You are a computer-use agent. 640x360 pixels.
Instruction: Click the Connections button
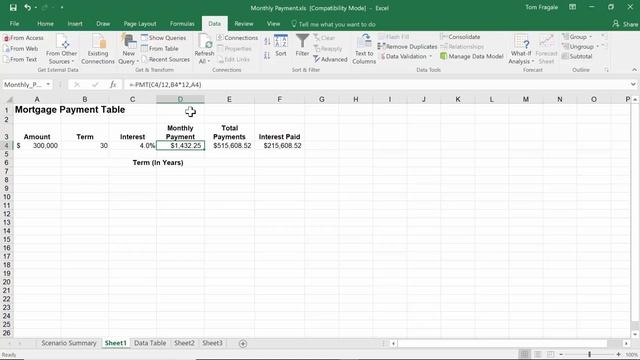pyautogui.click(x=237, y=38)
